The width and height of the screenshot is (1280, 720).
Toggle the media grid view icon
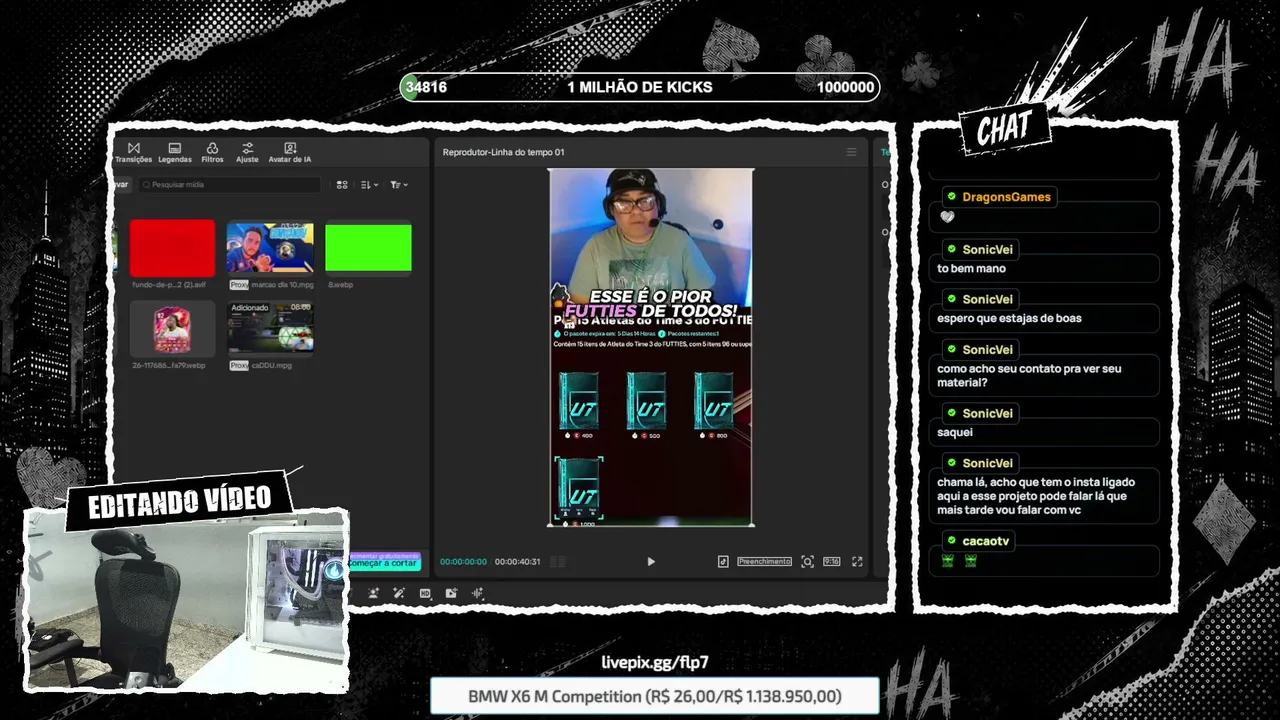[x=342, y=185]
